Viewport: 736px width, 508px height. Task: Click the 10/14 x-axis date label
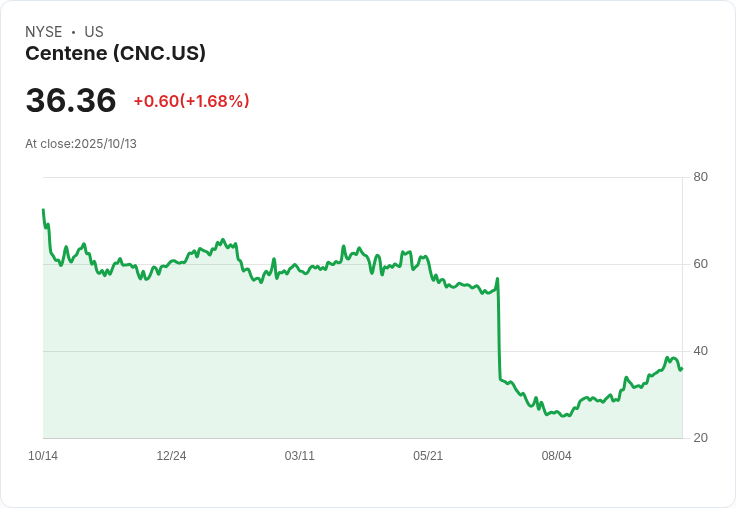pyautogui.click(x=43, y=456)
